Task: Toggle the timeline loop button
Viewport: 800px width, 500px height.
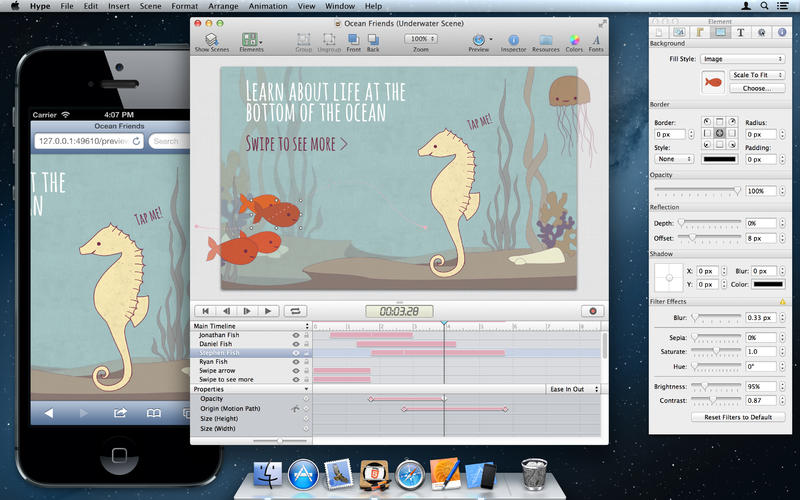Action: [295, 311]
